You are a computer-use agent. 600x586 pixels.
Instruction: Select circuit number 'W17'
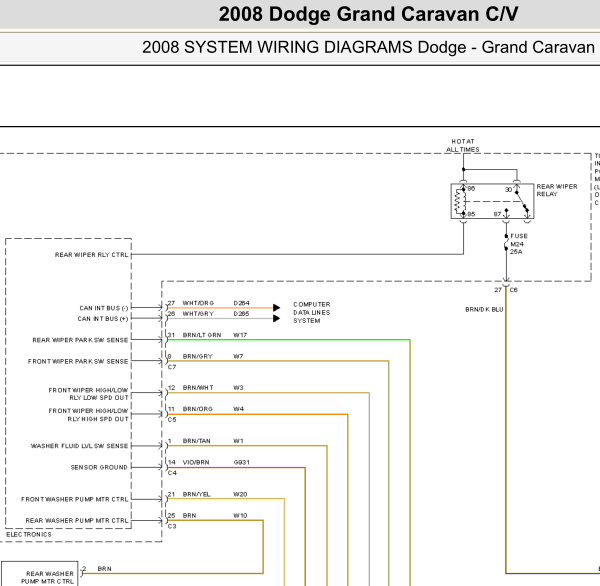(240, 335)
